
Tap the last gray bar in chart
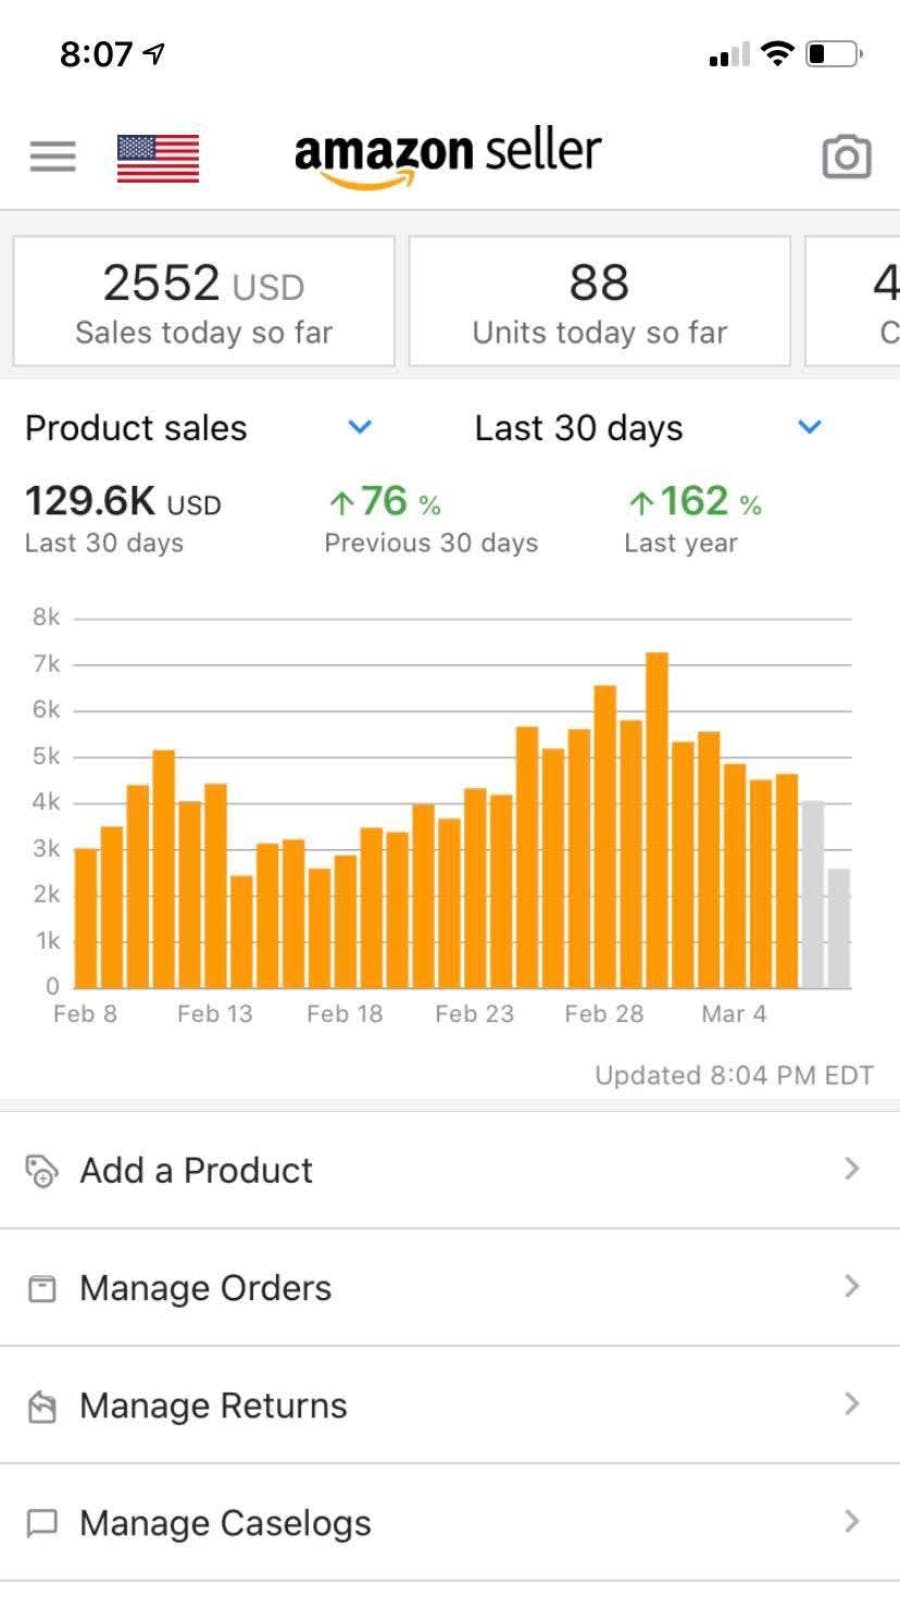pyautogui.click(x=838, y=928)
